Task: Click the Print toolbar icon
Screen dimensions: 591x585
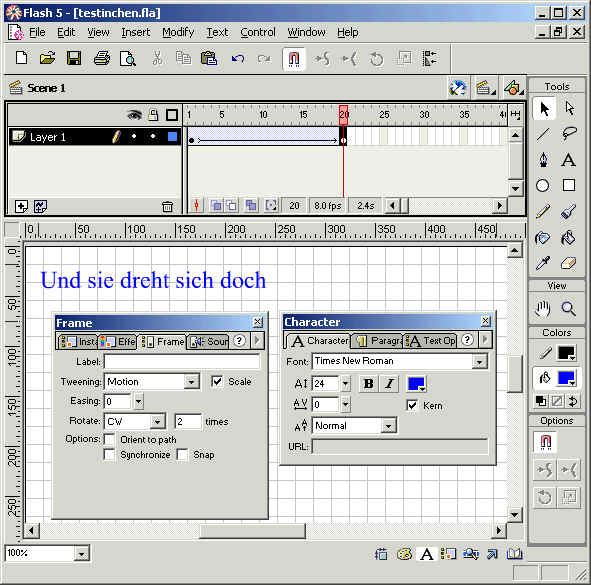Action: [x=102, y=58]
